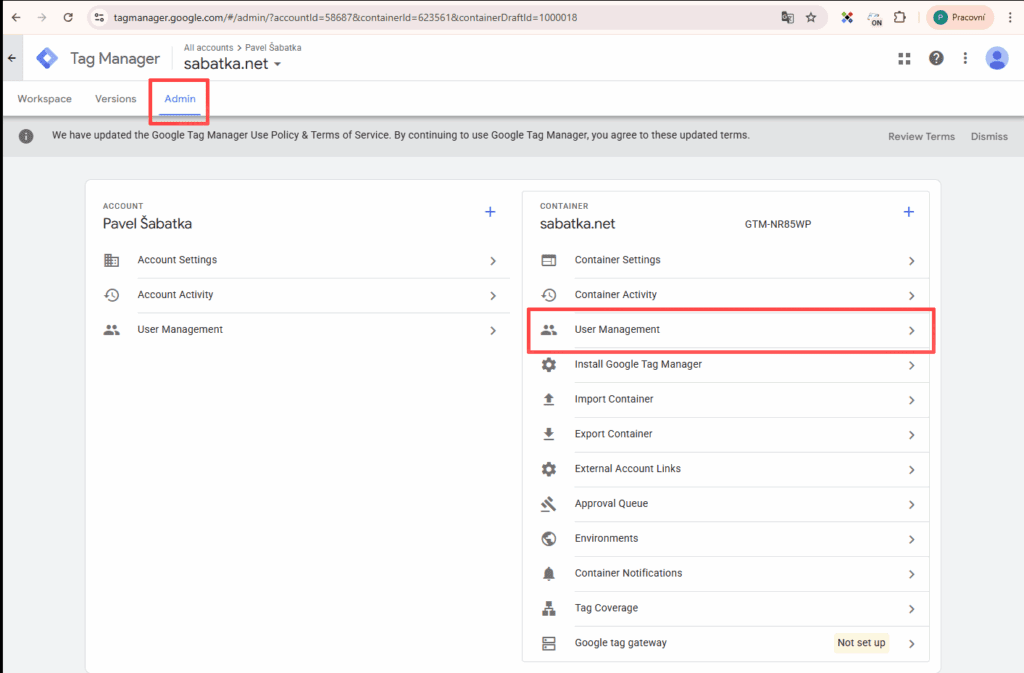Click the browser back arrow
The width and height of the screenshot is (1024, 673).
click(16, 18)
